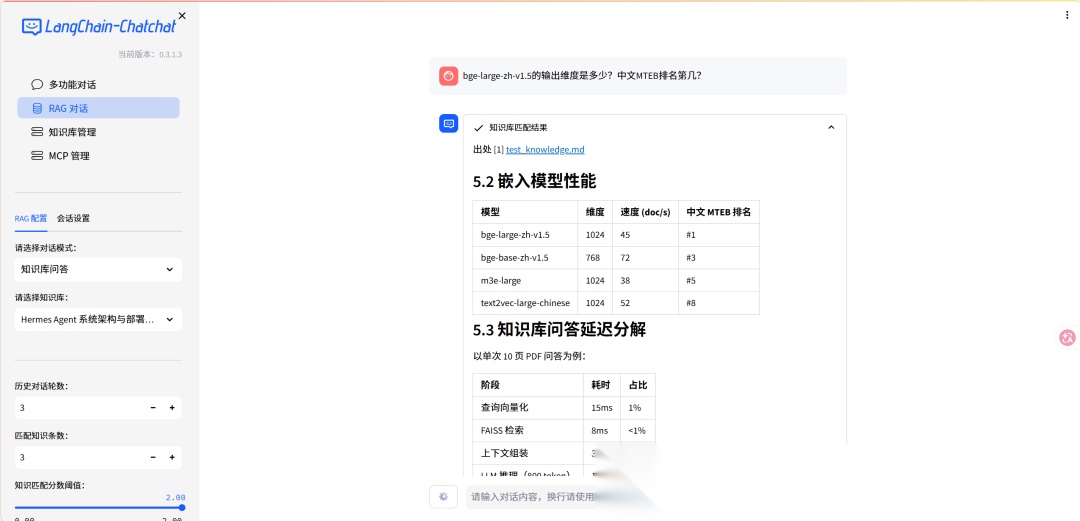
Task: Click the user avatar icon in question
Action: point(448,76)
